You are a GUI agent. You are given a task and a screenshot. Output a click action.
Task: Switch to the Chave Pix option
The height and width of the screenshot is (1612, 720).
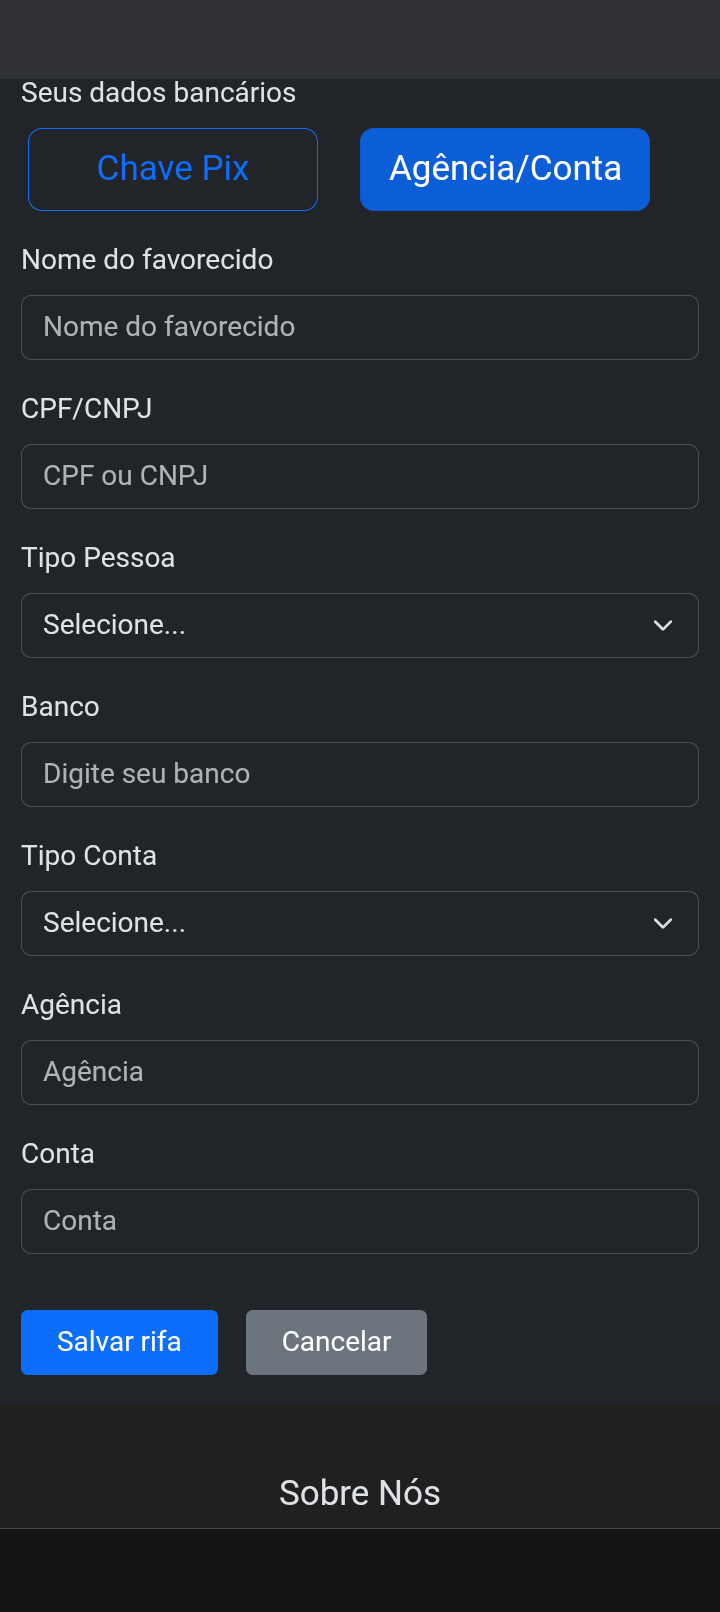(x=172, y=169)
